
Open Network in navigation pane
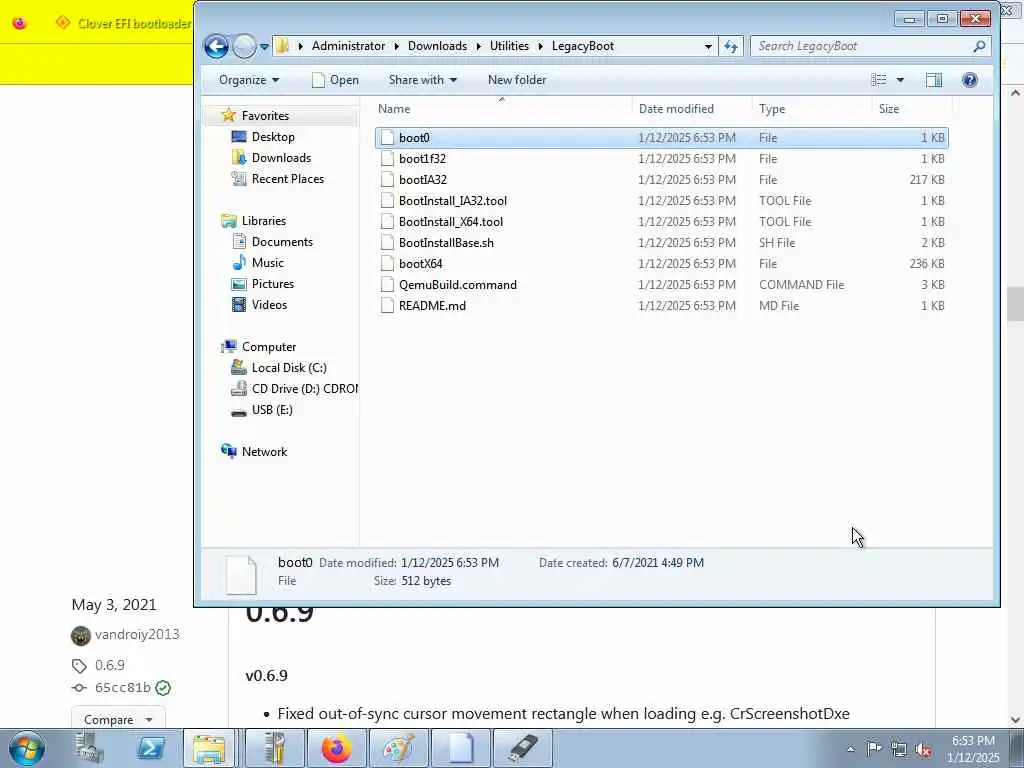[x=264, y=451]
